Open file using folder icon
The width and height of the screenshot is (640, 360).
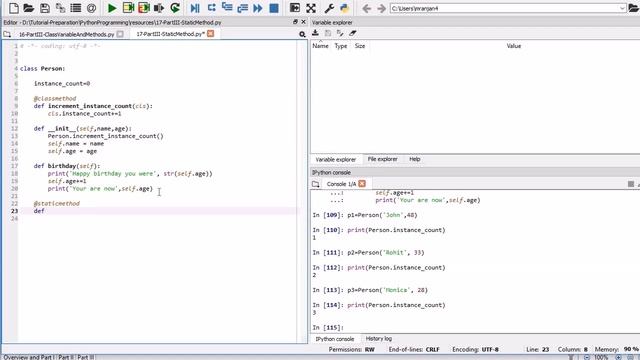point(29,8)
